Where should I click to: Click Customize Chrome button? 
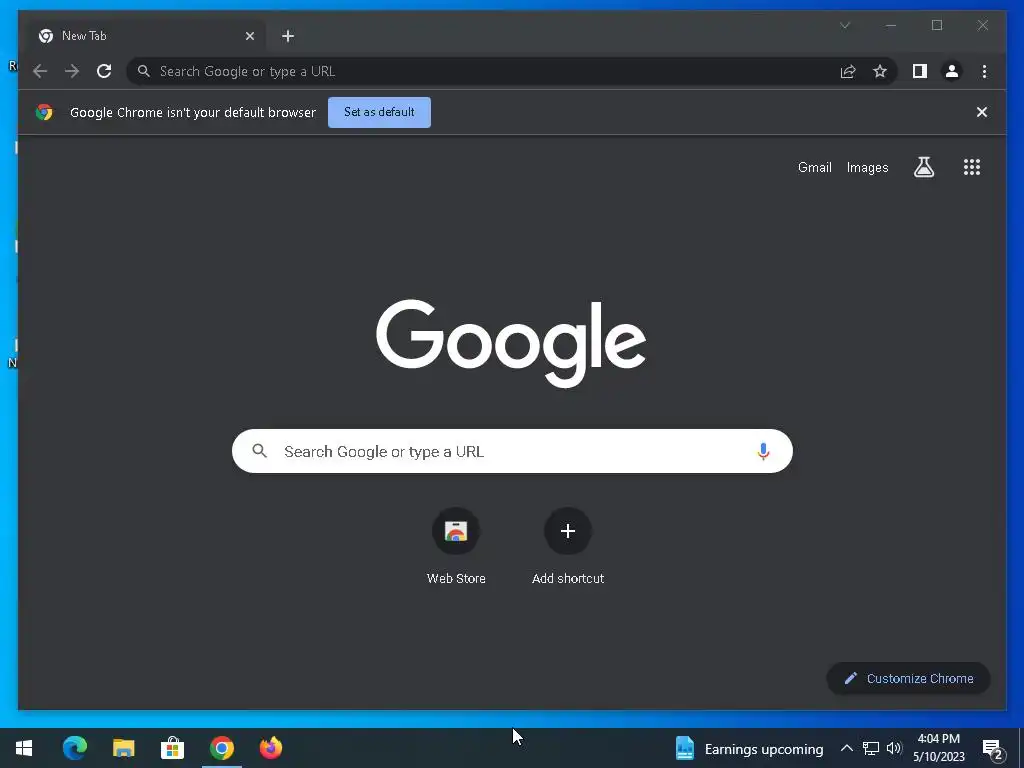pos(908,679)
